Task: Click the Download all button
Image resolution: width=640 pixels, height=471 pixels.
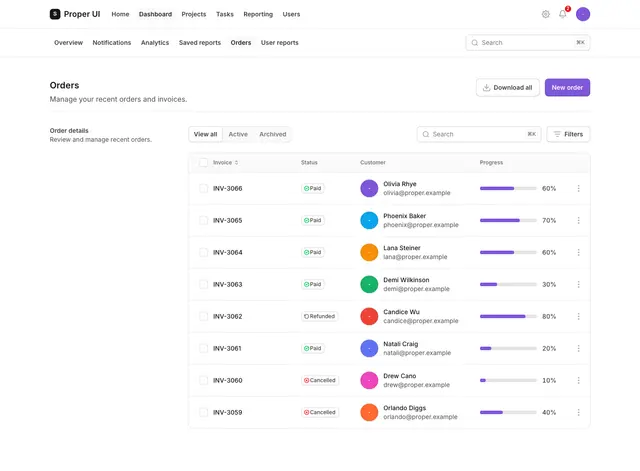Action: (508, 87)
